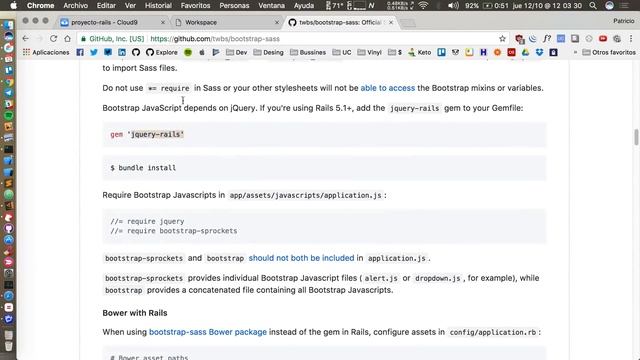Open the Google Drive bookmark icon
640x360 pixels.
coord(525,52)
